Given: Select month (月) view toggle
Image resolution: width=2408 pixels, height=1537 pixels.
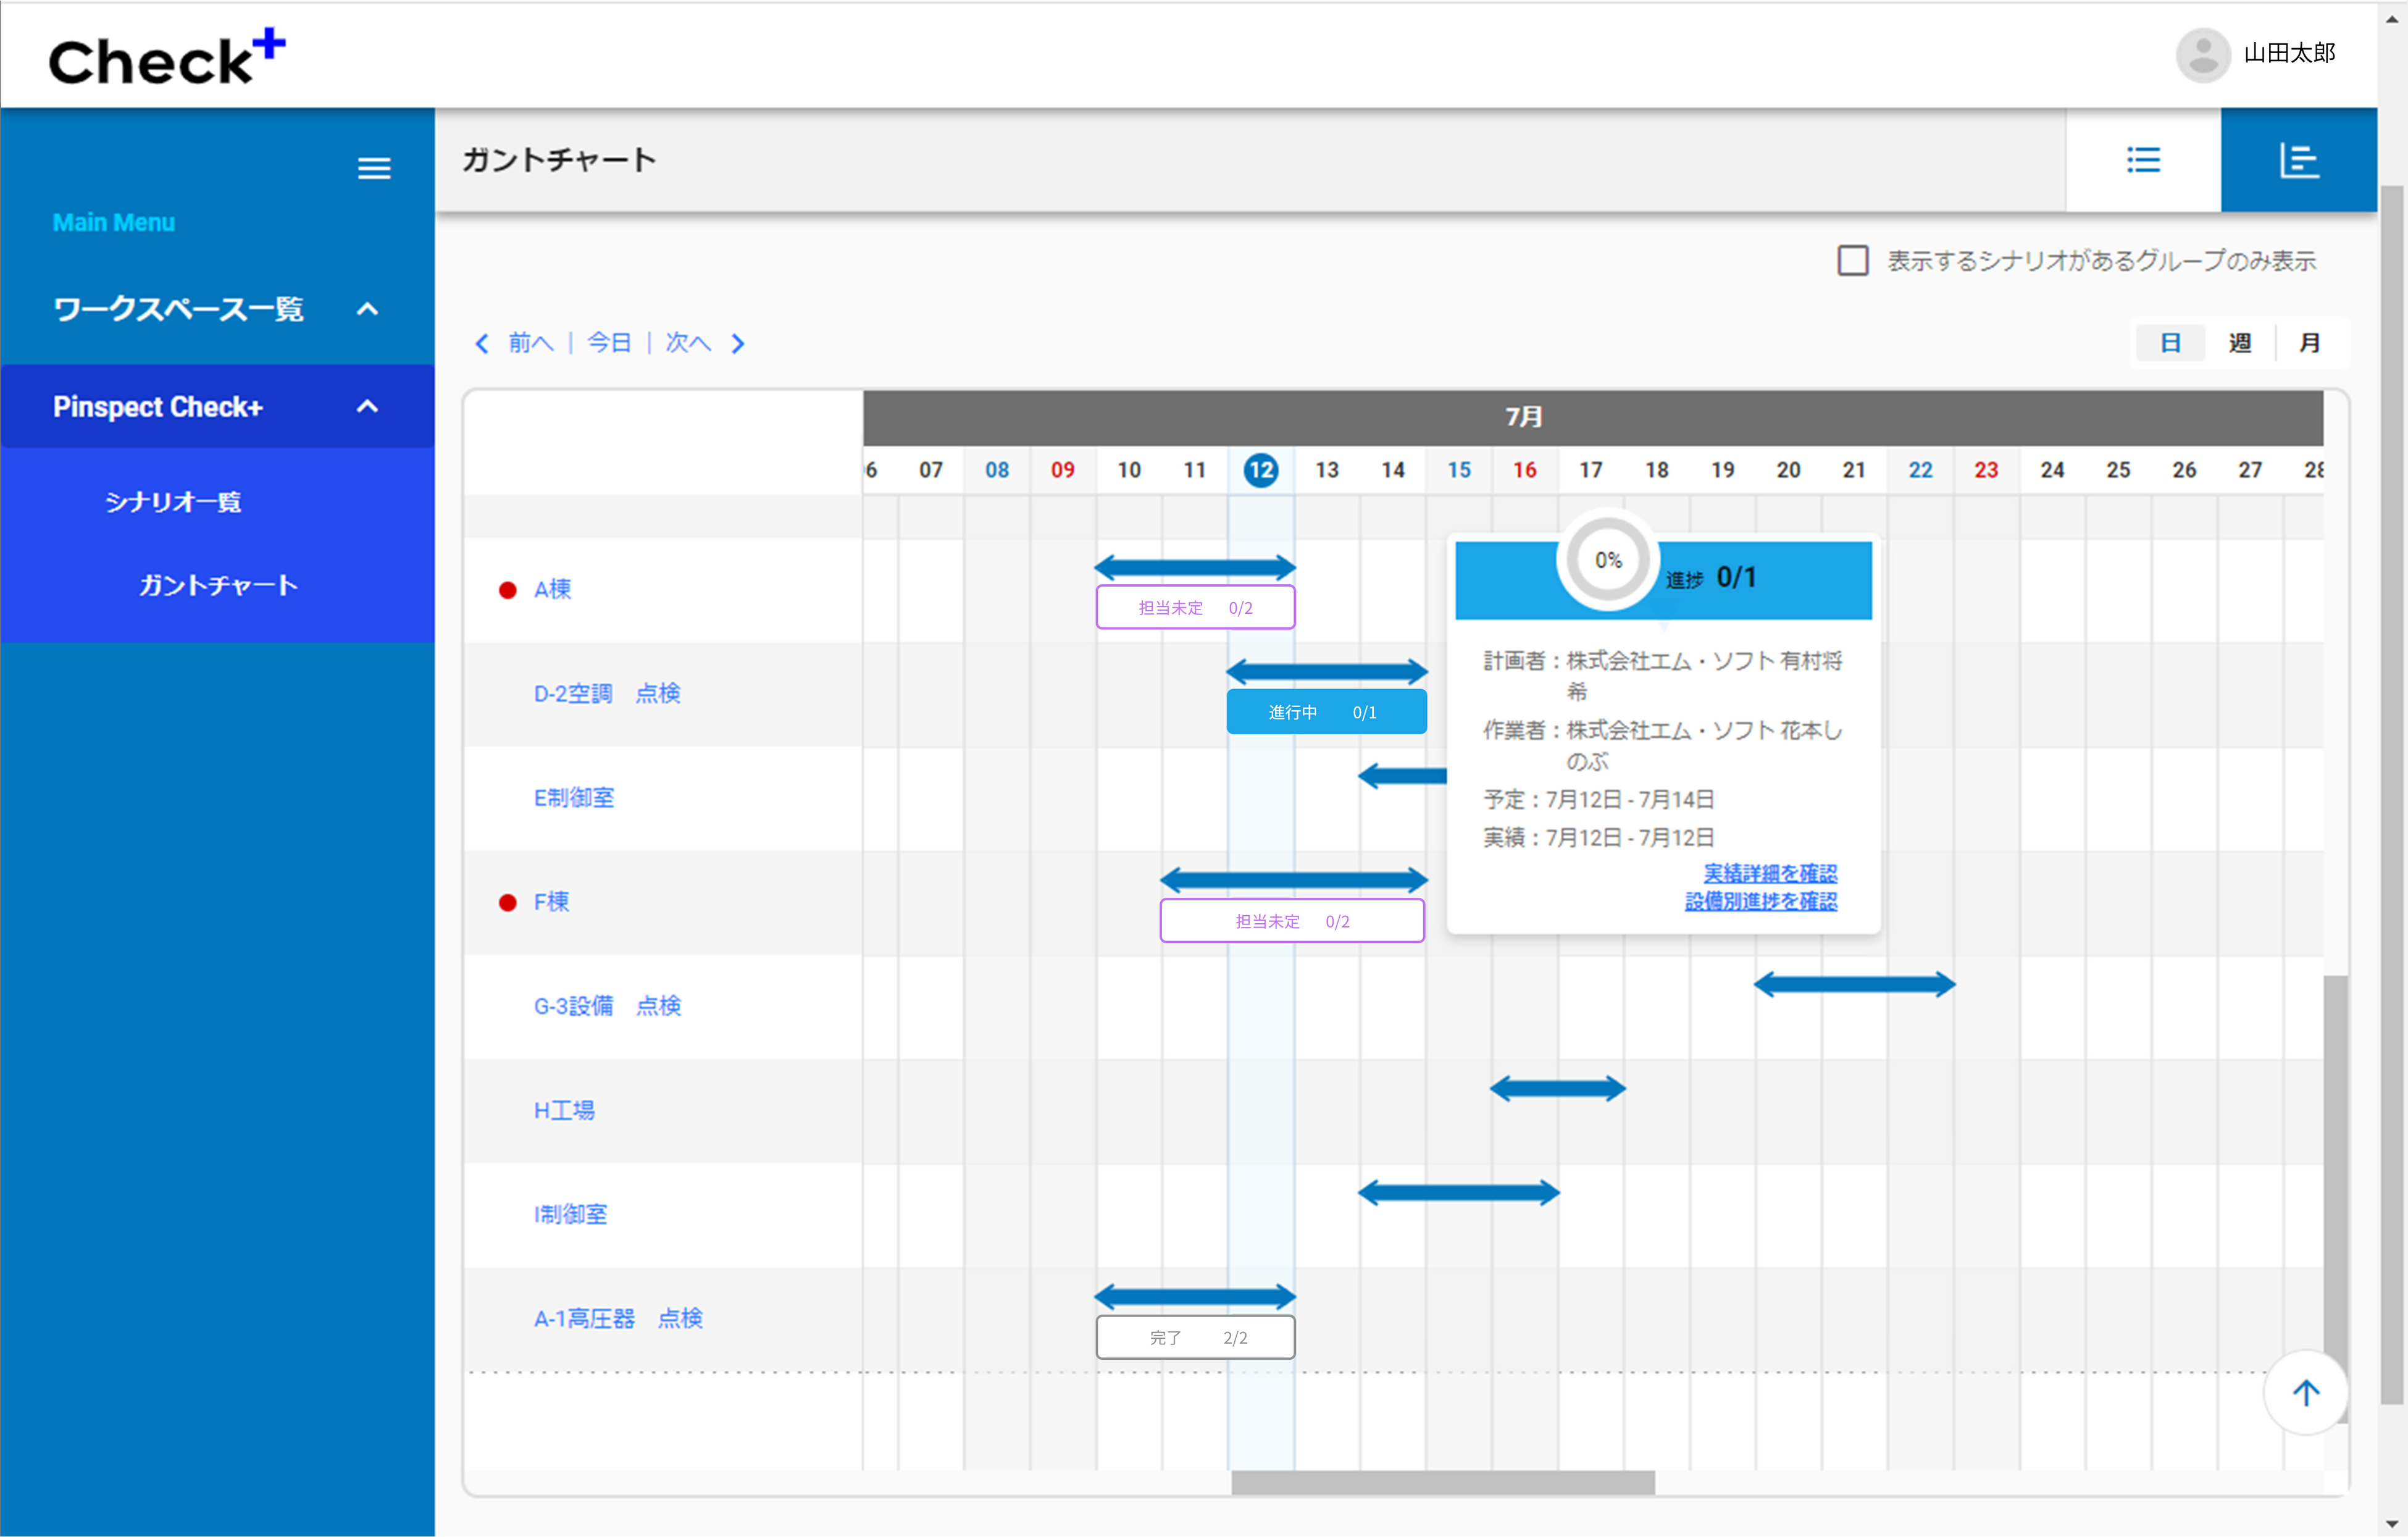Looking at the screenshot, I should click(2309, 343).
